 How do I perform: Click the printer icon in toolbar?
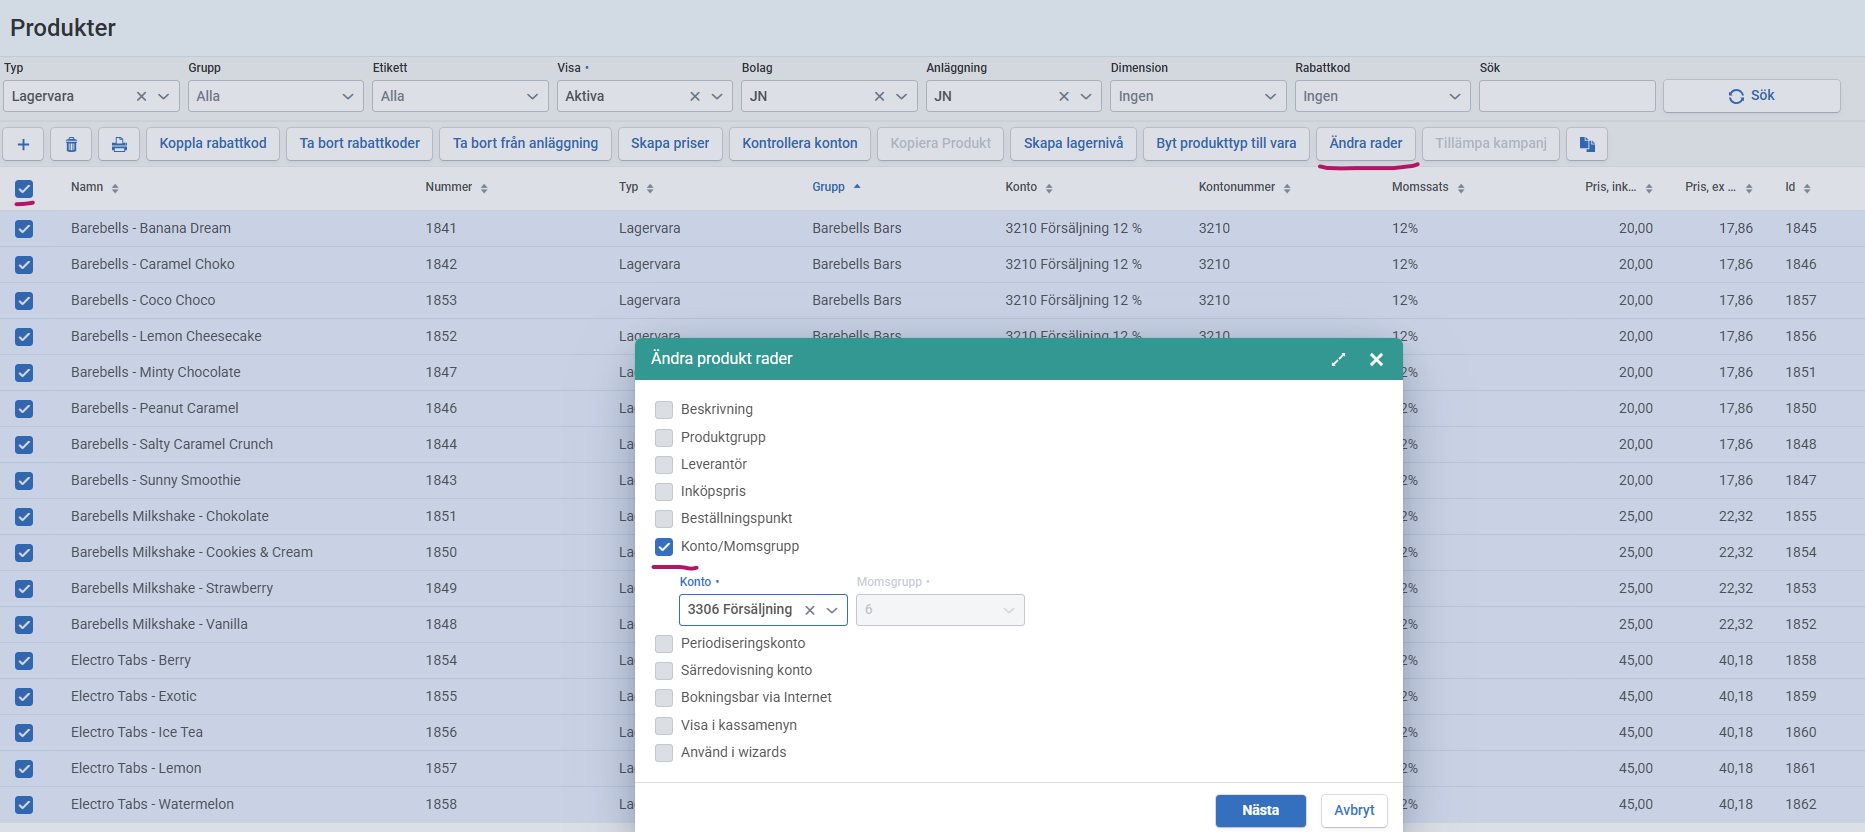point(119,144)
